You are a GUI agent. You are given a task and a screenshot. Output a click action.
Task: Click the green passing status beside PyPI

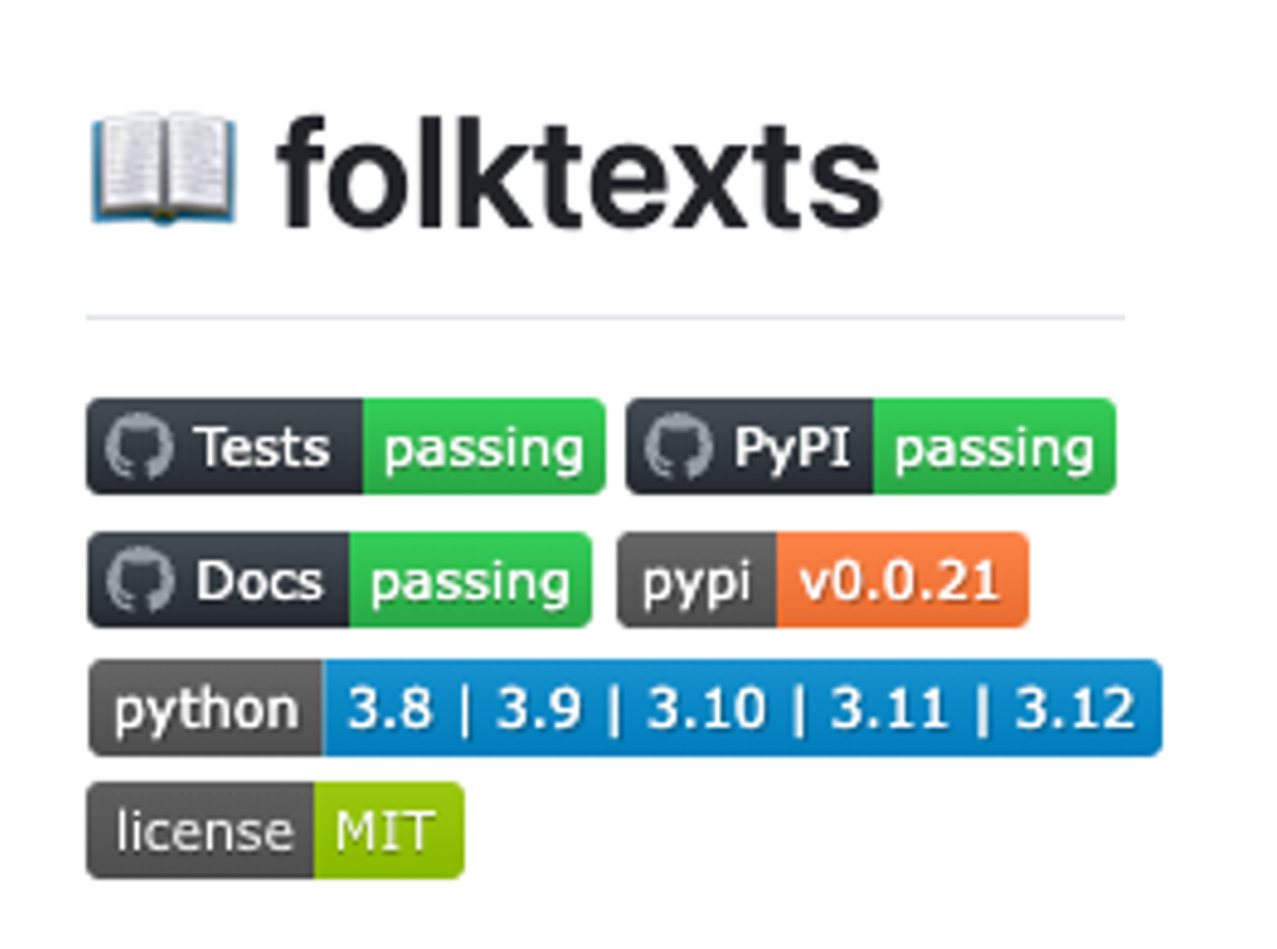pyautogui.click(x=994, y=446)
